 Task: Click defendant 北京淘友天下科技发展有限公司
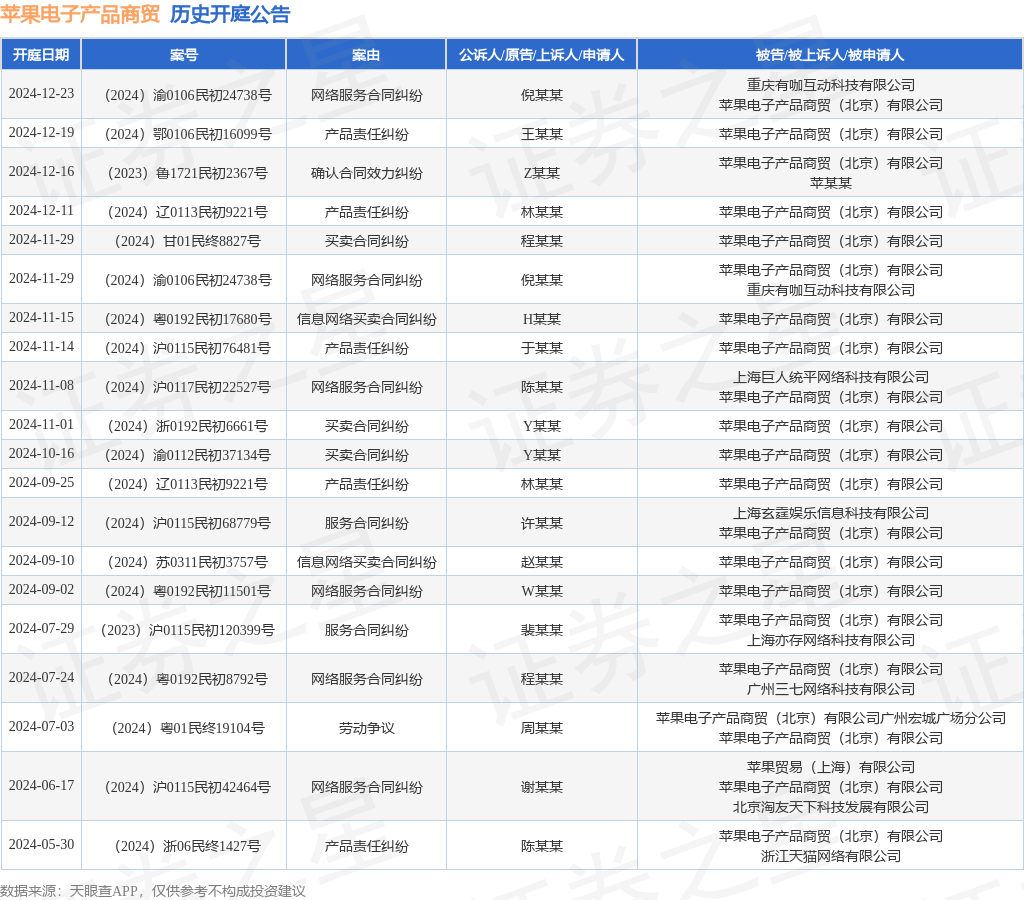click(831, 807)
